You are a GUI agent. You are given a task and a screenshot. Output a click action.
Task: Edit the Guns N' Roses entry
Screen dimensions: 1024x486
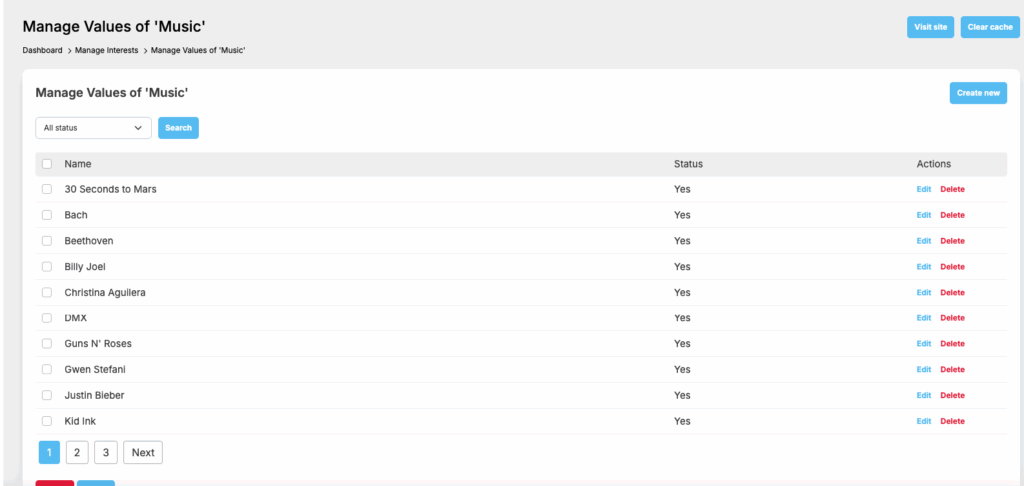[x=923, y=344]
